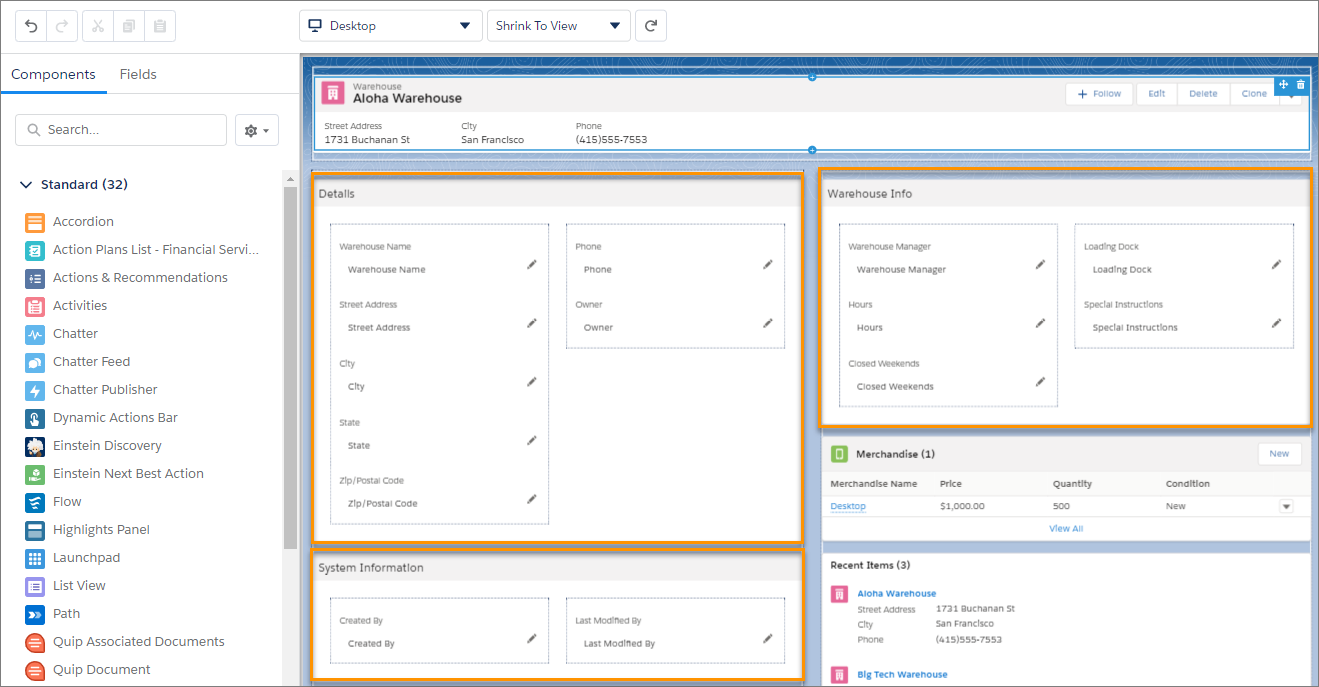Open the Desktop form factor dropdown
The width and height of the screenshot is (1319, 687).
point(390,26)
